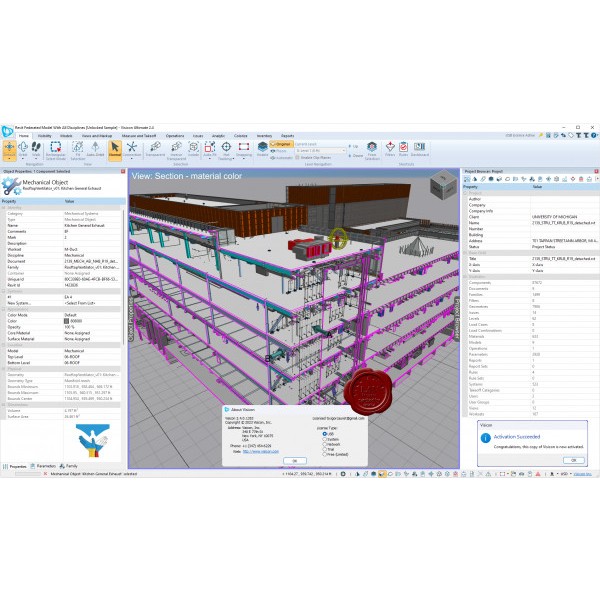The image size is (600, 600).
Task: Click the Visicon Inc. status bar link
Action: click(x=583, y=474)
